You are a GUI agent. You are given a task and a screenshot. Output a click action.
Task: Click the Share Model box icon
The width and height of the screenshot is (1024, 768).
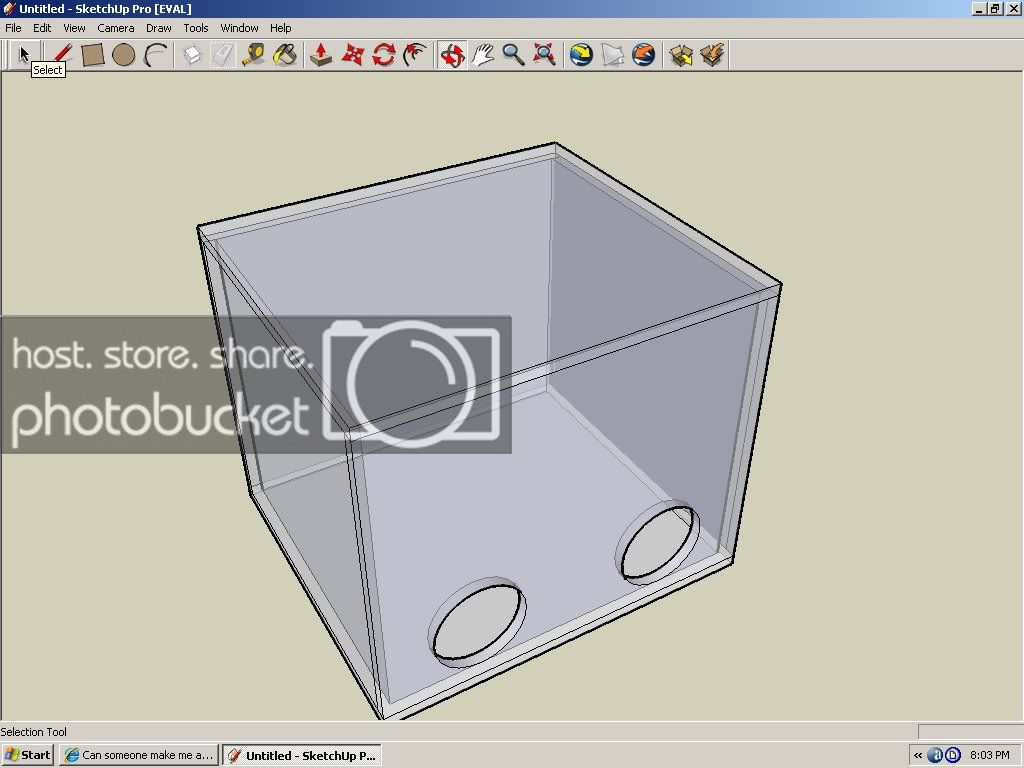pos(712,55)
